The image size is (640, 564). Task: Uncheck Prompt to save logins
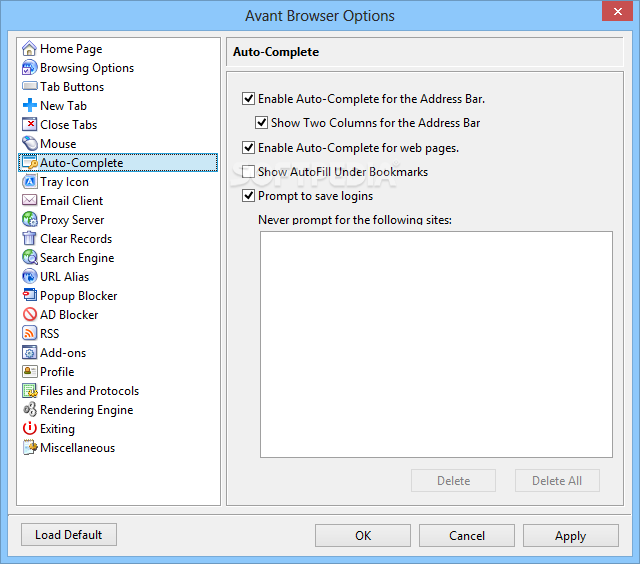coord(248,196)
